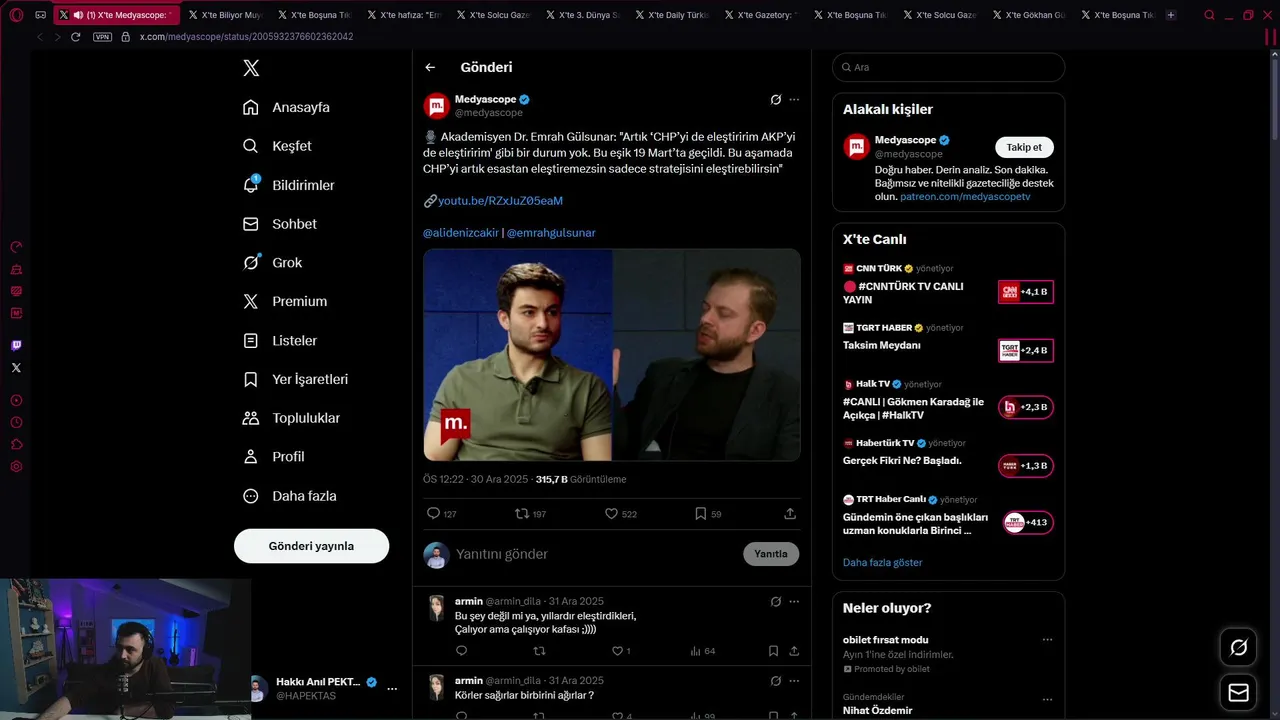The height and width of the screenshot is (720, 1280).
Task: Switch to X'te Daily Türkiç tab
Action: (x=672, y=15)
